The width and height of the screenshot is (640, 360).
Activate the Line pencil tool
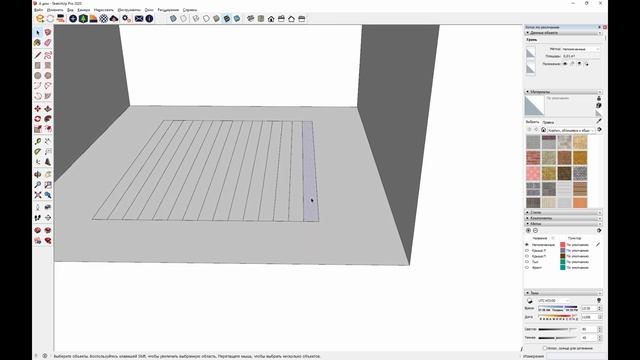38,55
